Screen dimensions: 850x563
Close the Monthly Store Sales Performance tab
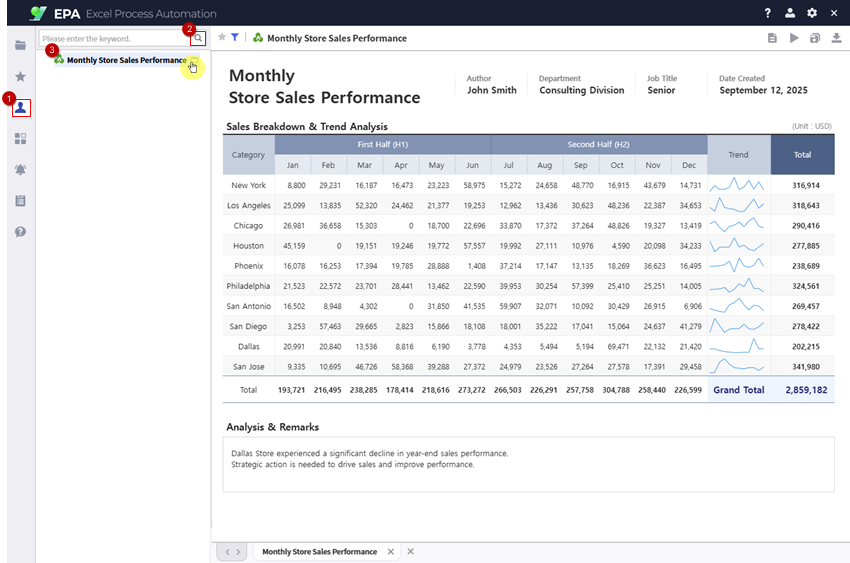pyautogui.click(x=391, y=552)
